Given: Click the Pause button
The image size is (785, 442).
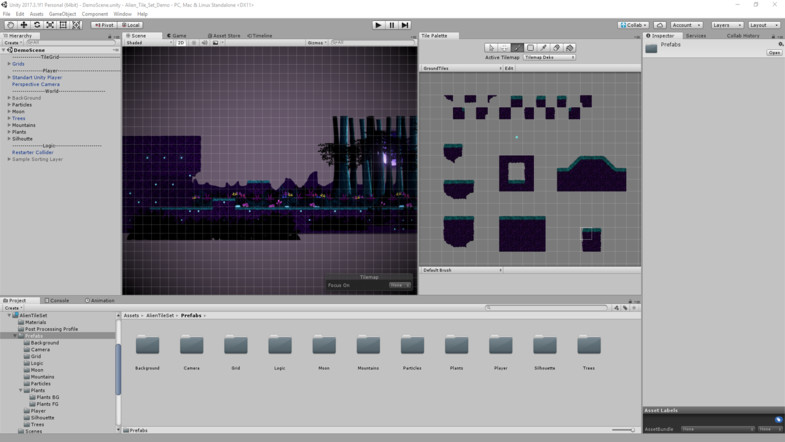Looking at the screenshot, I should [392, 25].
